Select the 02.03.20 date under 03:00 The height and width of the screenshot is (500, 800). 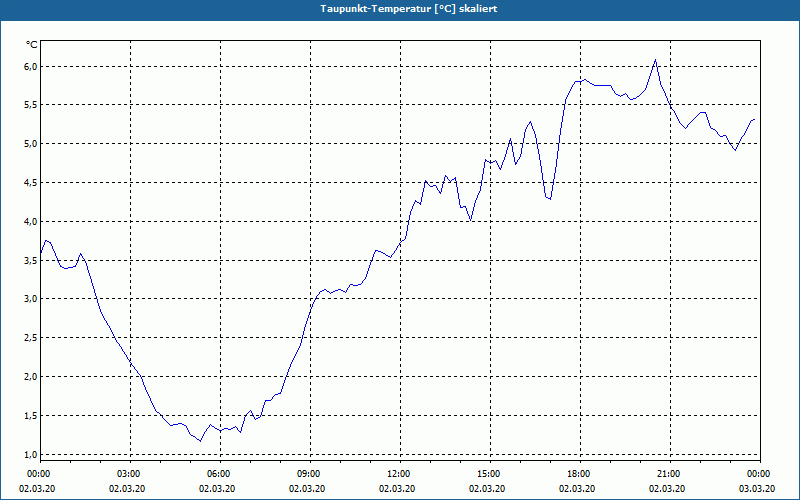pos(127,489)
